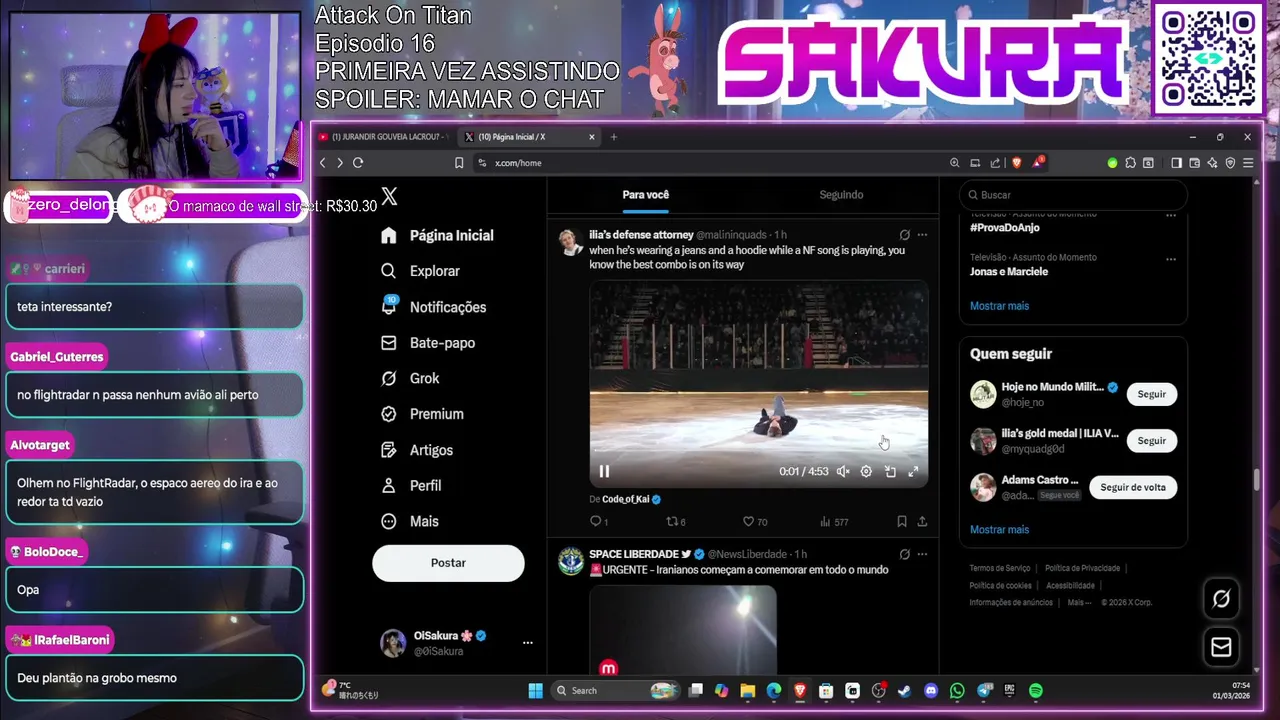Focus the Buscar search field
Image resolution: width=1280 pixels, height=720 pixels.
pyautogui.click(x=1073, y=195)
